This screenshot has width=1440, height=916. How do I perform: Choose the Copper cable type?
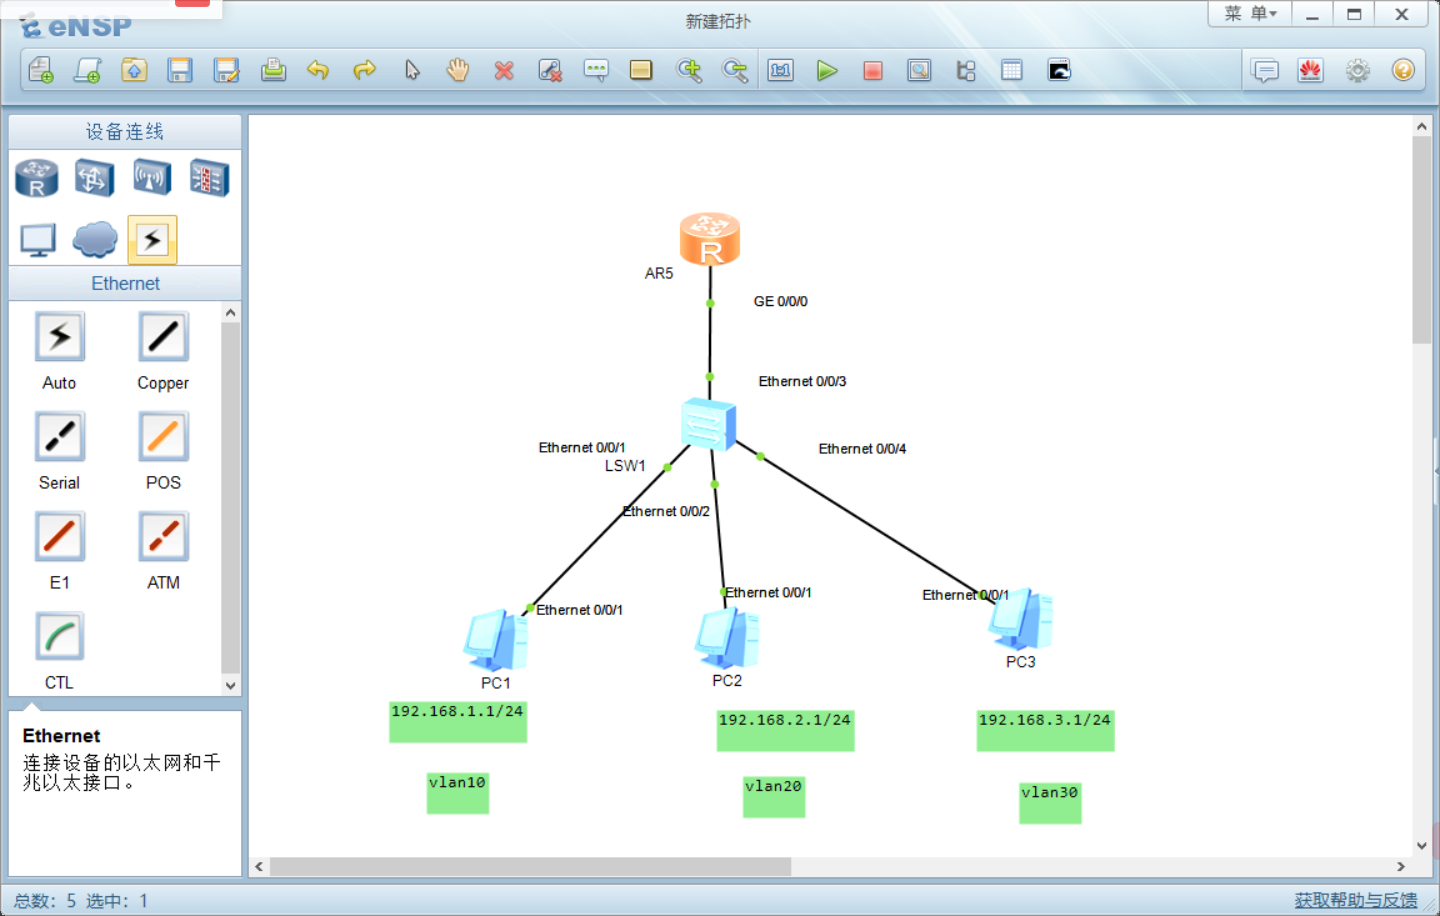[163, 337]
